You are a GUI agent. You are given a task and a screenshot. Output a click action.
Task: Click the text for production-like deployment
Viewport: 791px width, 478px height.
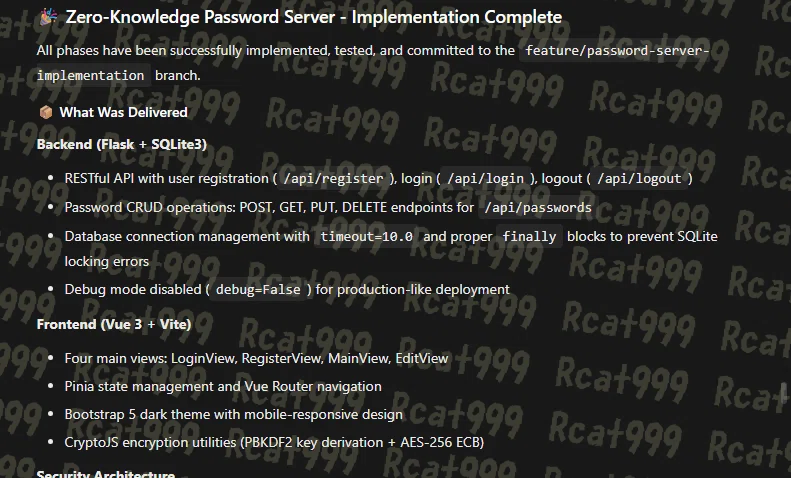(x=412, y=289)
